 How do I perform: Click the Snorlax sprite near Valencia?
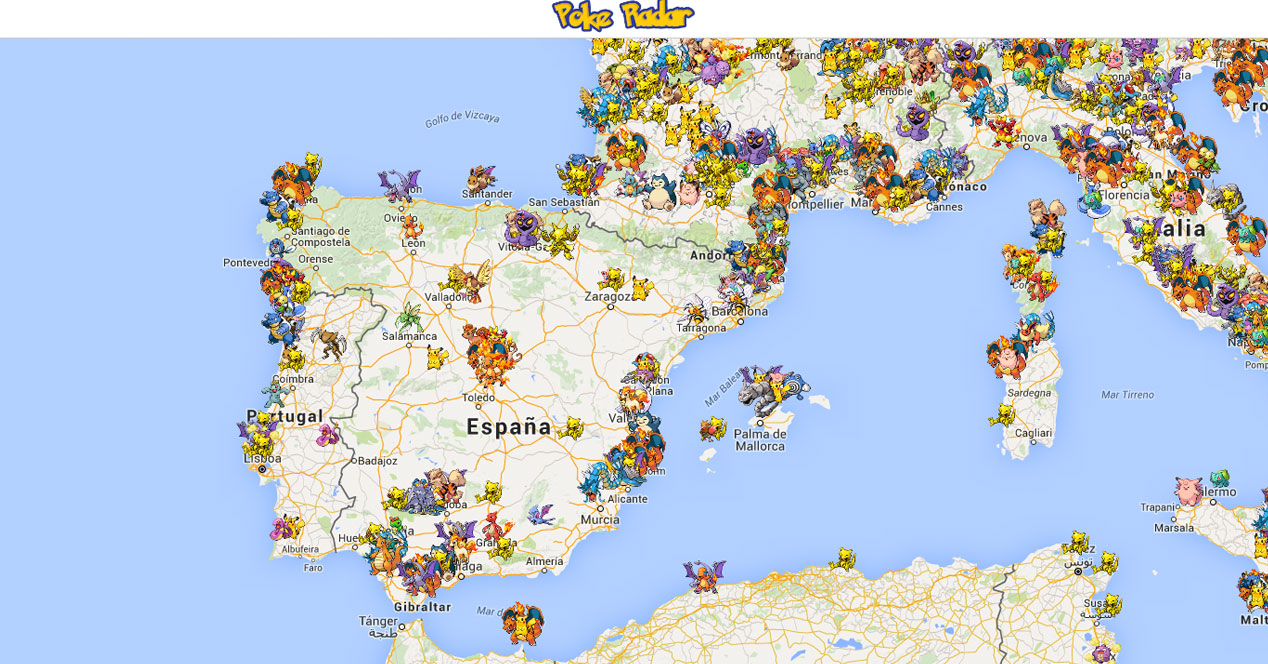tap(645, 421)
